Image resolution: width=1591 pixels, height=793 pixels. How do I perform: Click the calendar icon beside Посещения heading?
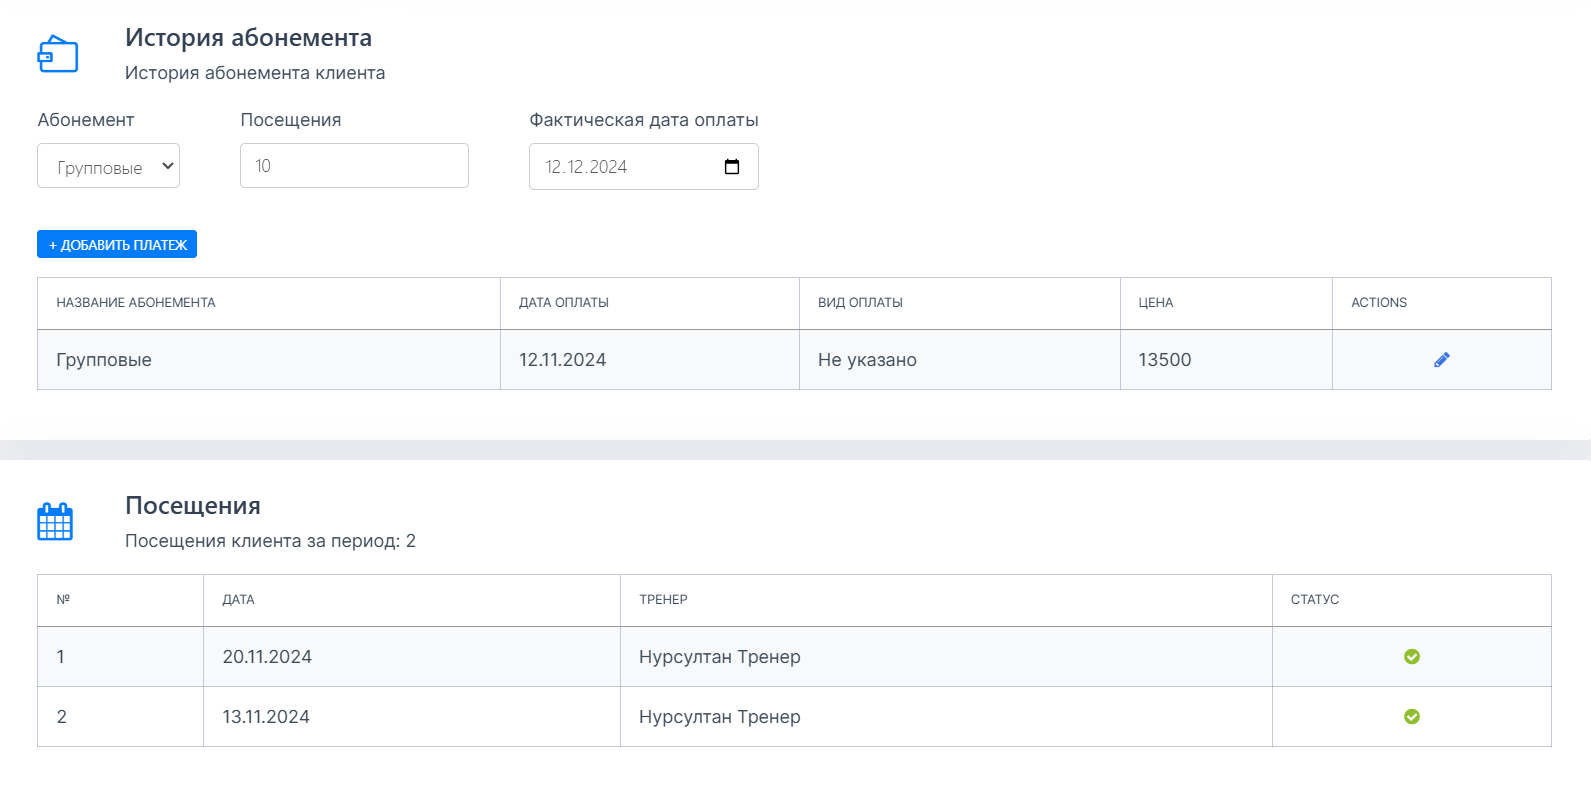(55, 522)
